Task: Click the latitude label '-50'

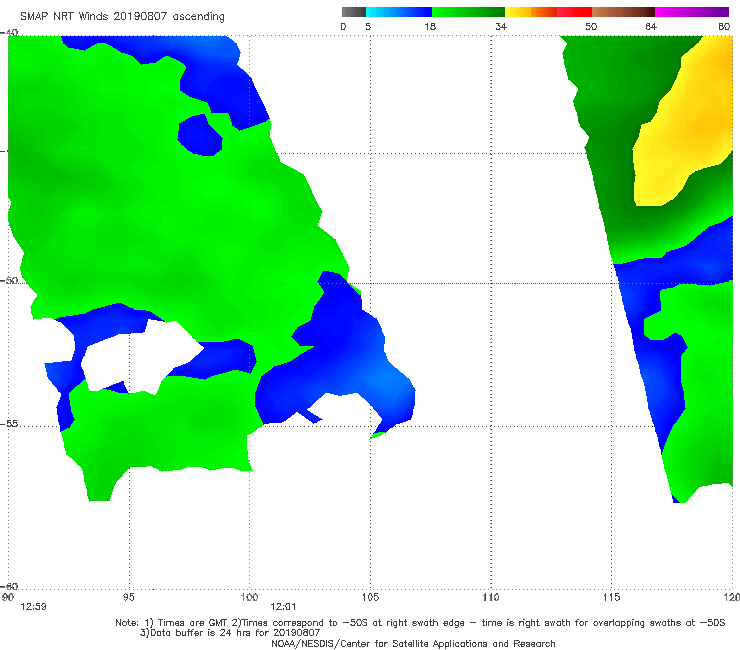Action: 9,280
